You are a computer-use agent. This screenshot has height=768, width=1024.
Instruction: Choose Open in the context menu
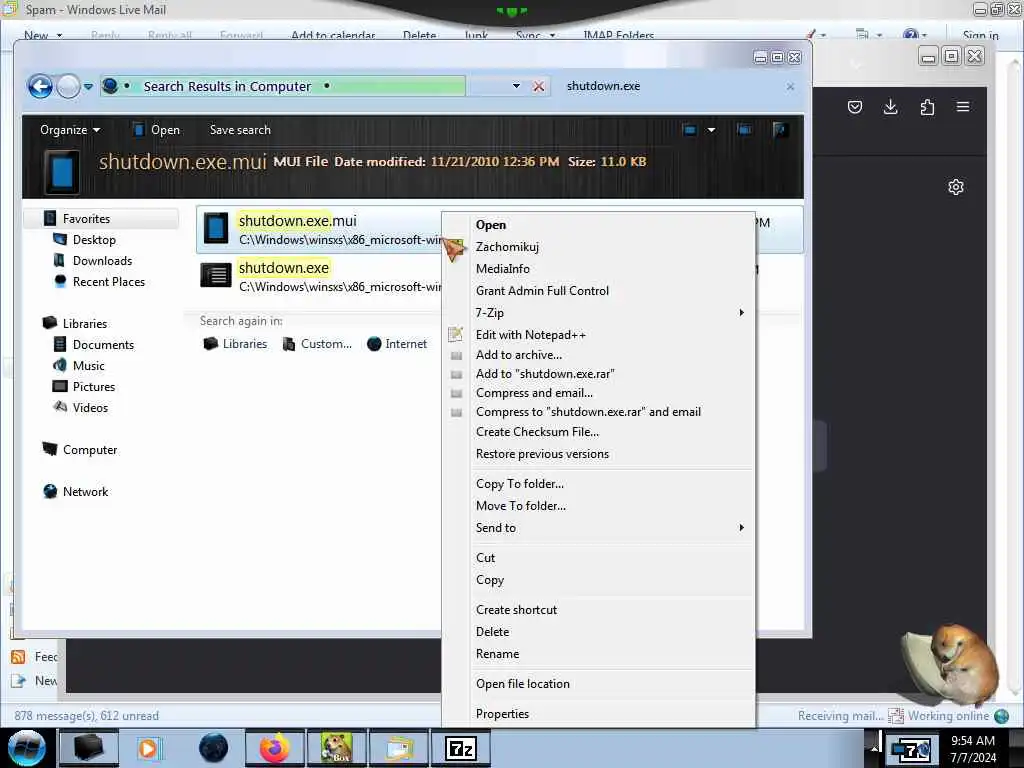(x=599, y=225)
